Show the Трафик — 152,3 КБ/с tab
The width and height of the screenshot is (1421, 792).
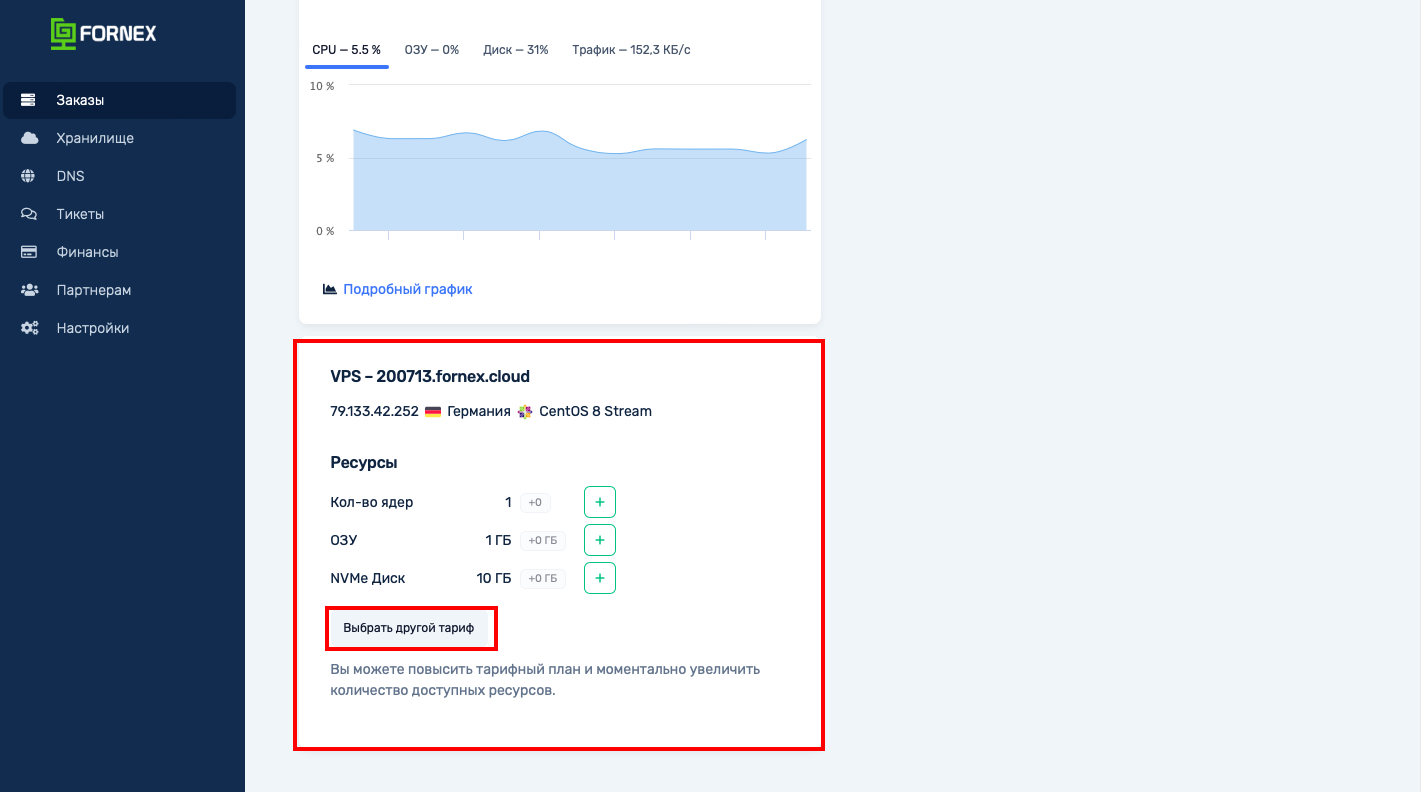pyautogui.click(x=631, y=50)
